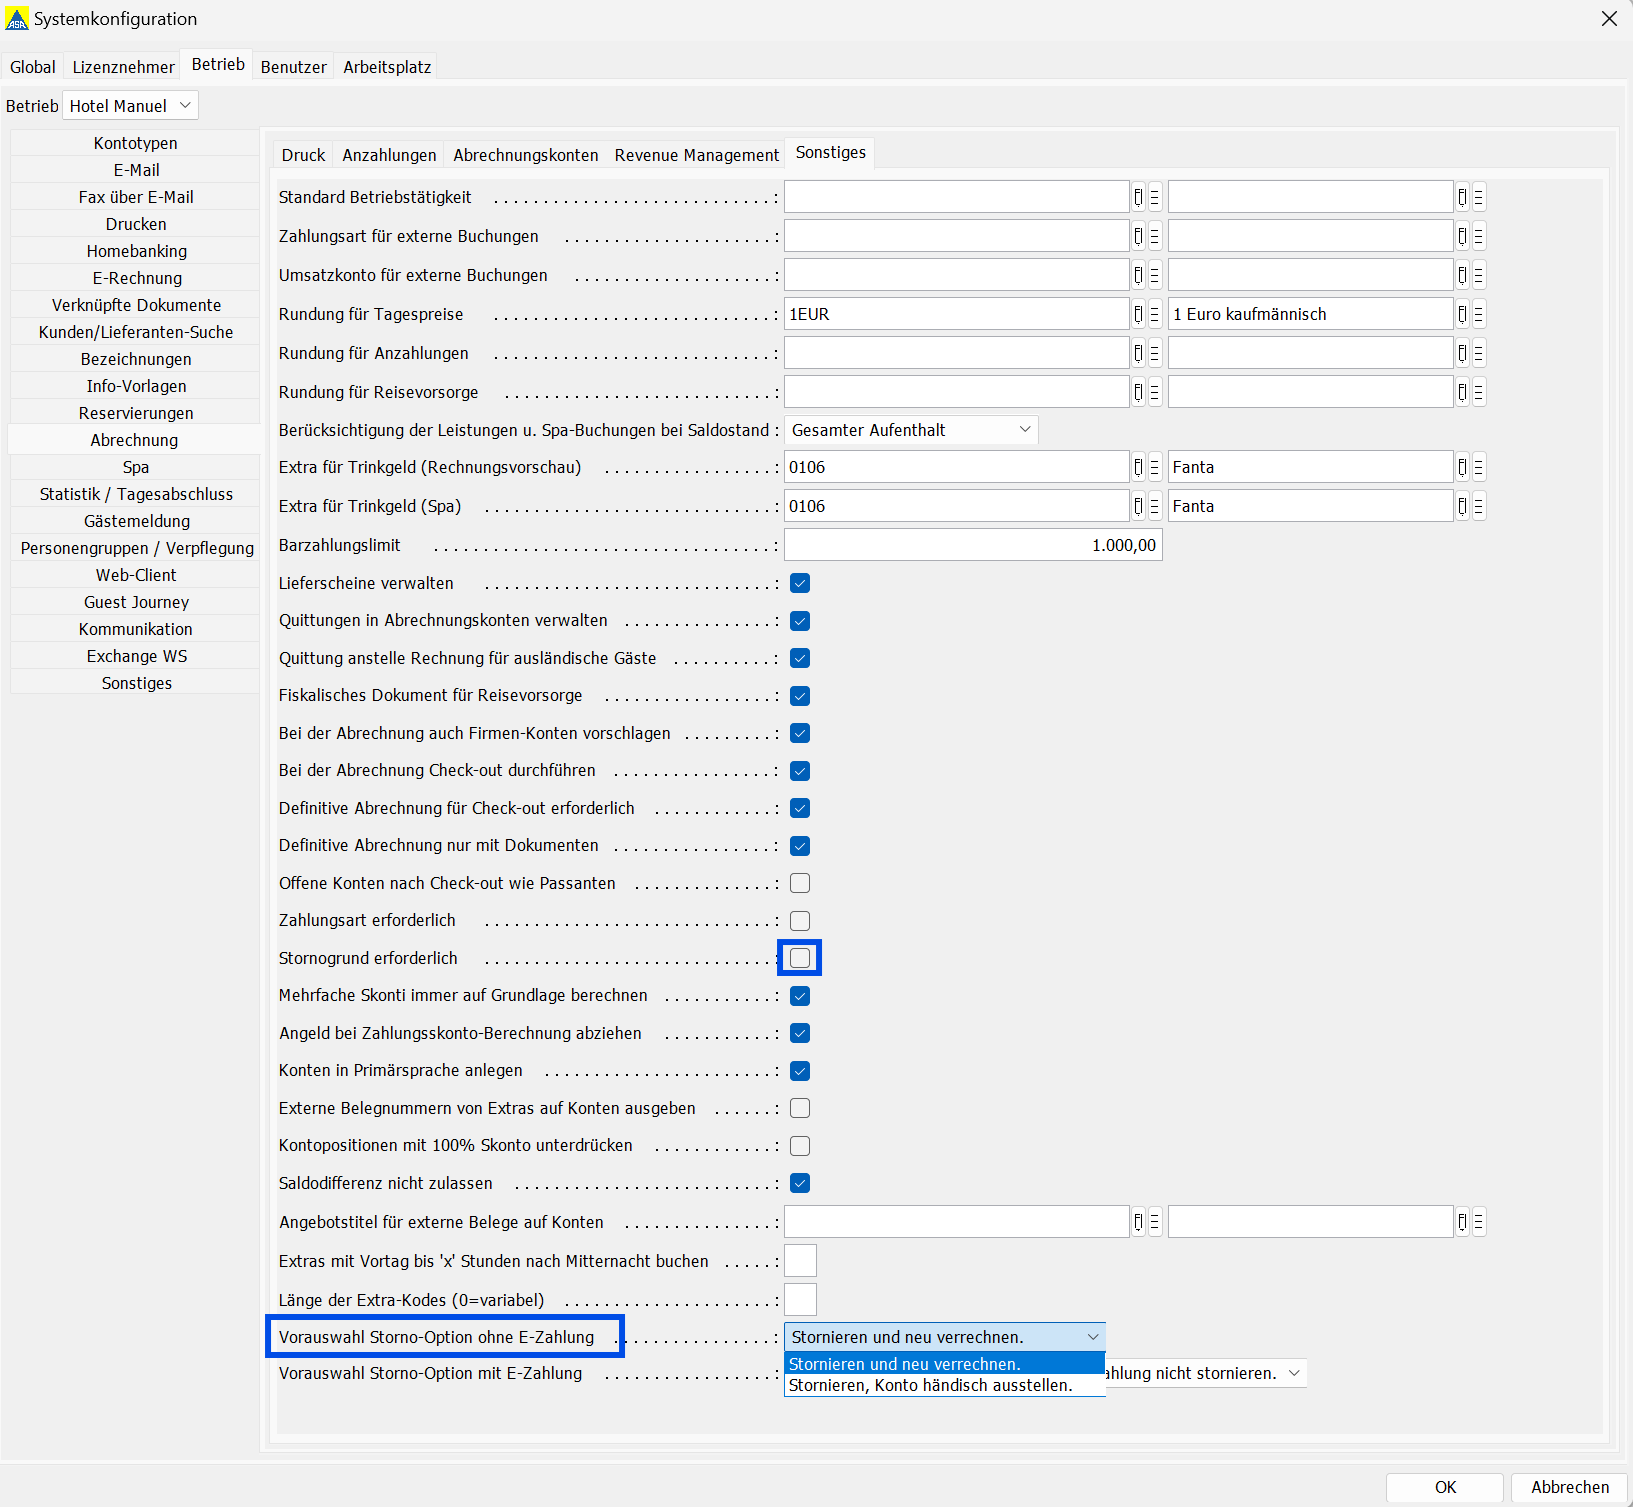Tick the Zahlungsart erforderlich checkbox

tap(800, 921)
